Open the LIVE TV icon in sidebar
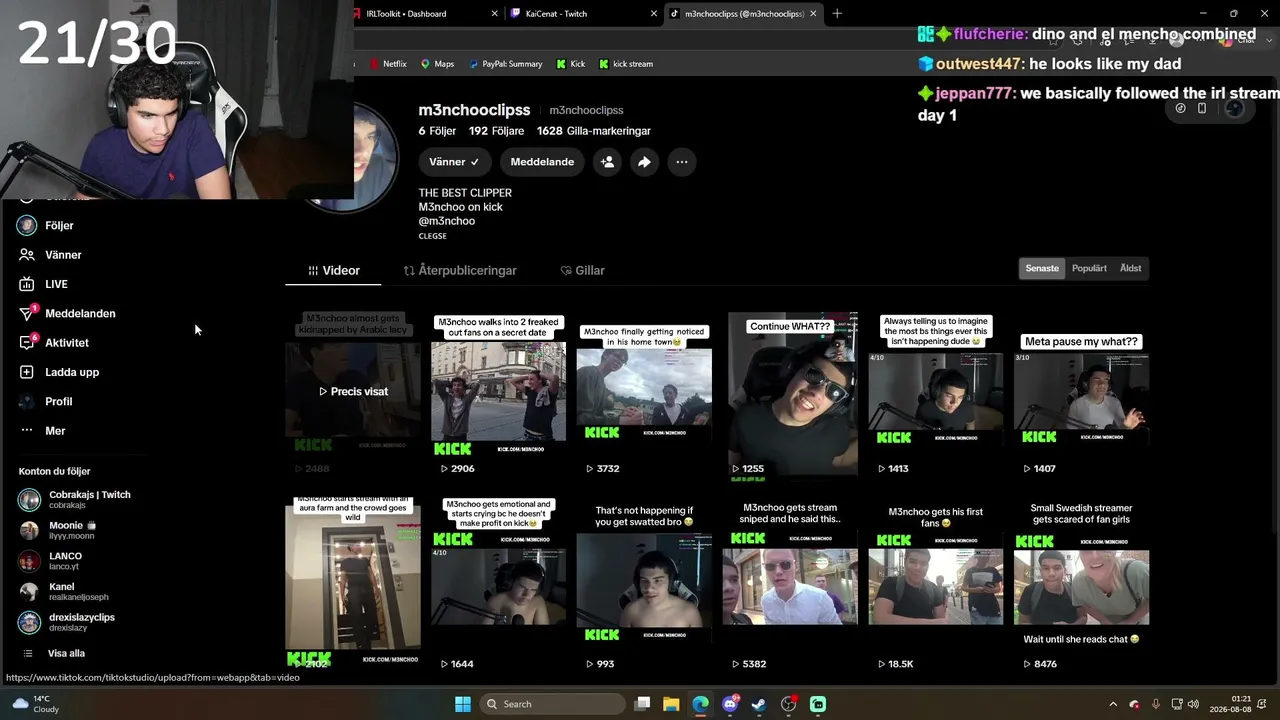The image size is (1280, 720). (x=27, y=284)
